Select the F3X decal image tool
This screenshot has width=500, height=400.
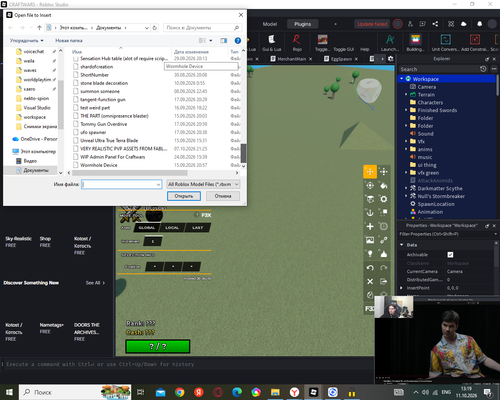coord(370,240)
